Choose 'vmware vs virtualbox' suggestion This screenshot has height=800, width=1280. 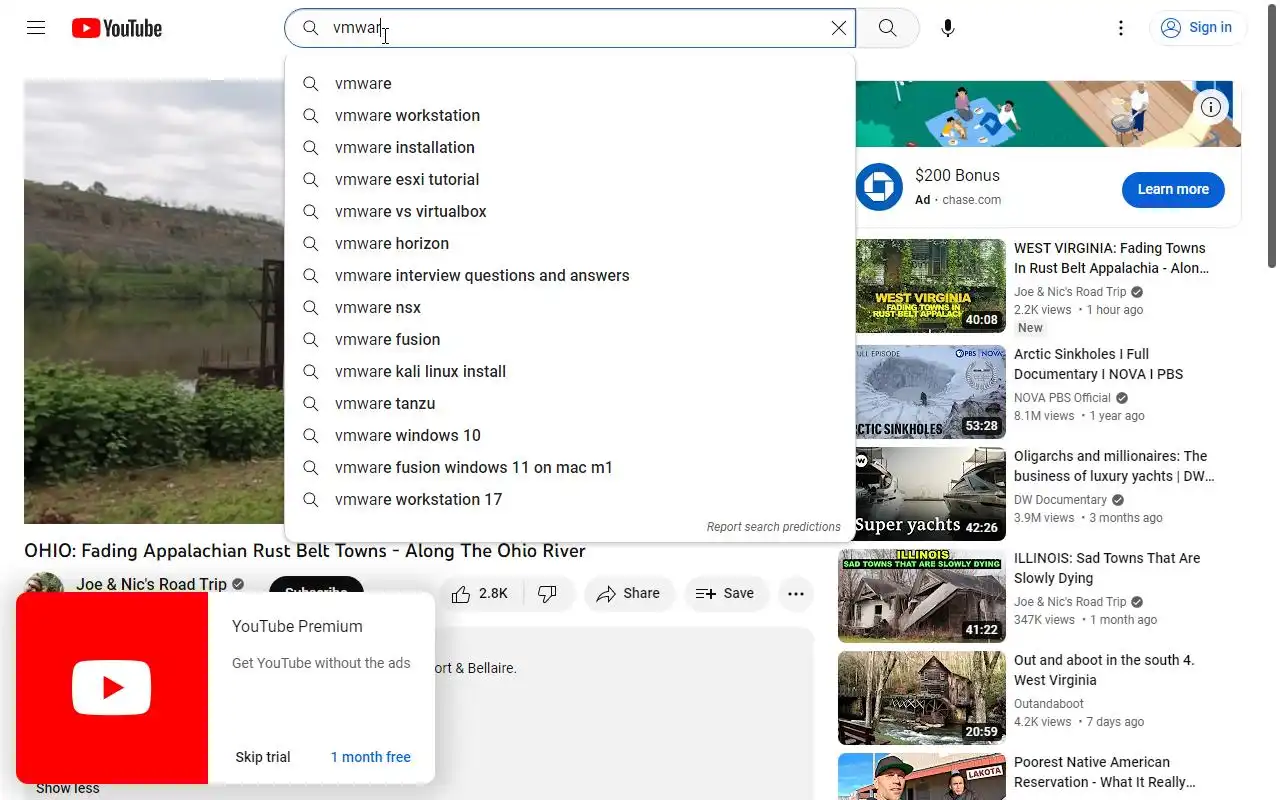570,212
